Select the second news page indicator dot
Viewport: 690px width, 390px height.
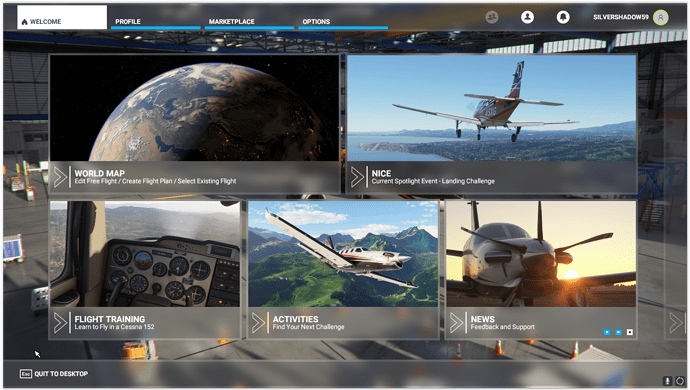[618, 332]
